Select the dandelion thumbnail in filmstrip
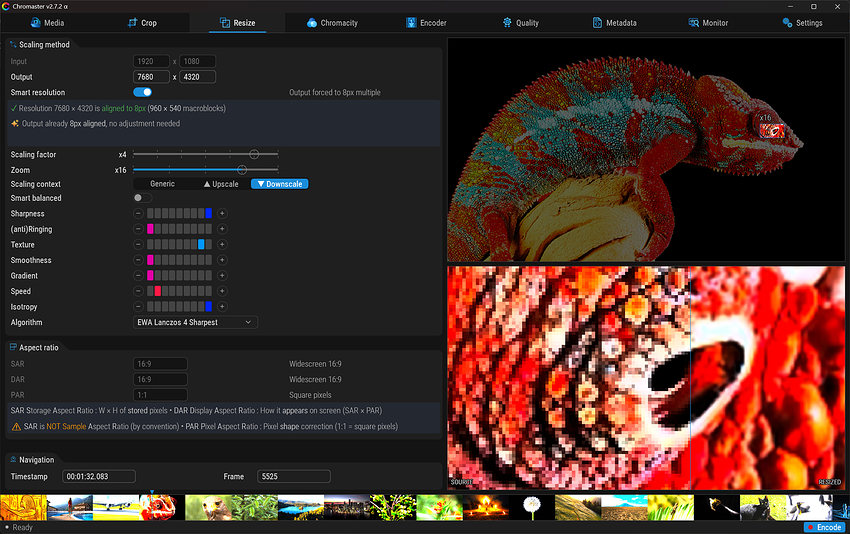850x534 pixels. point(532,507)
